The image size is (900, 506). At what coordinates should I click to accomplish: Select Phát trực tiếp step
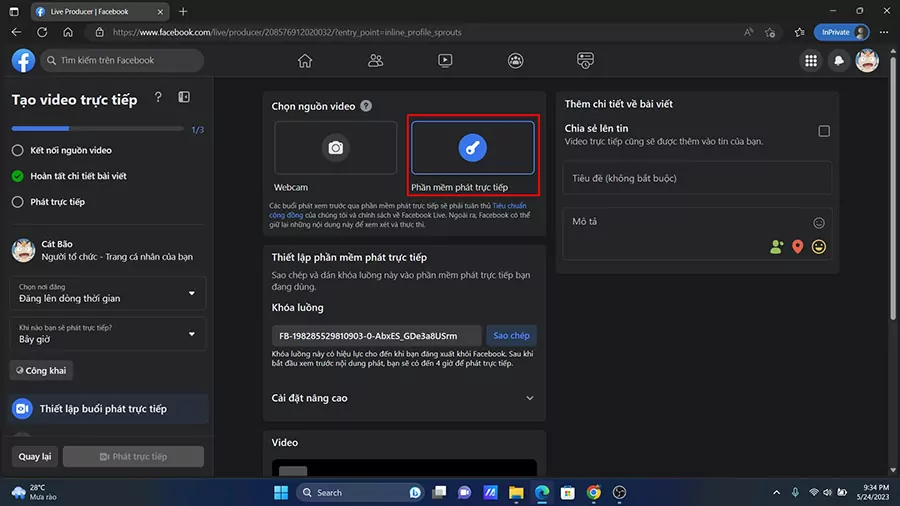pyautogui.click(x=48, y=202)
